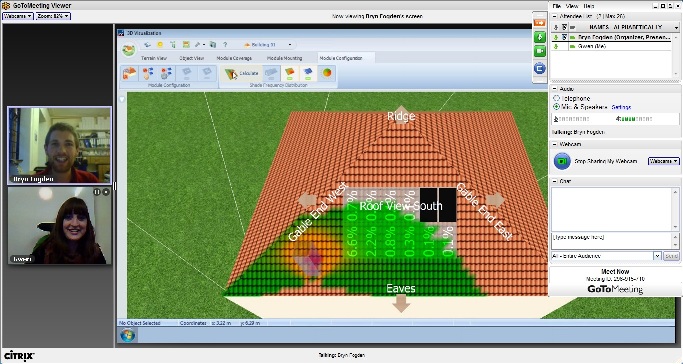This screenshot has width=683, height=364.
Task: Click the question mark help icon
Action: pos(225,45)
